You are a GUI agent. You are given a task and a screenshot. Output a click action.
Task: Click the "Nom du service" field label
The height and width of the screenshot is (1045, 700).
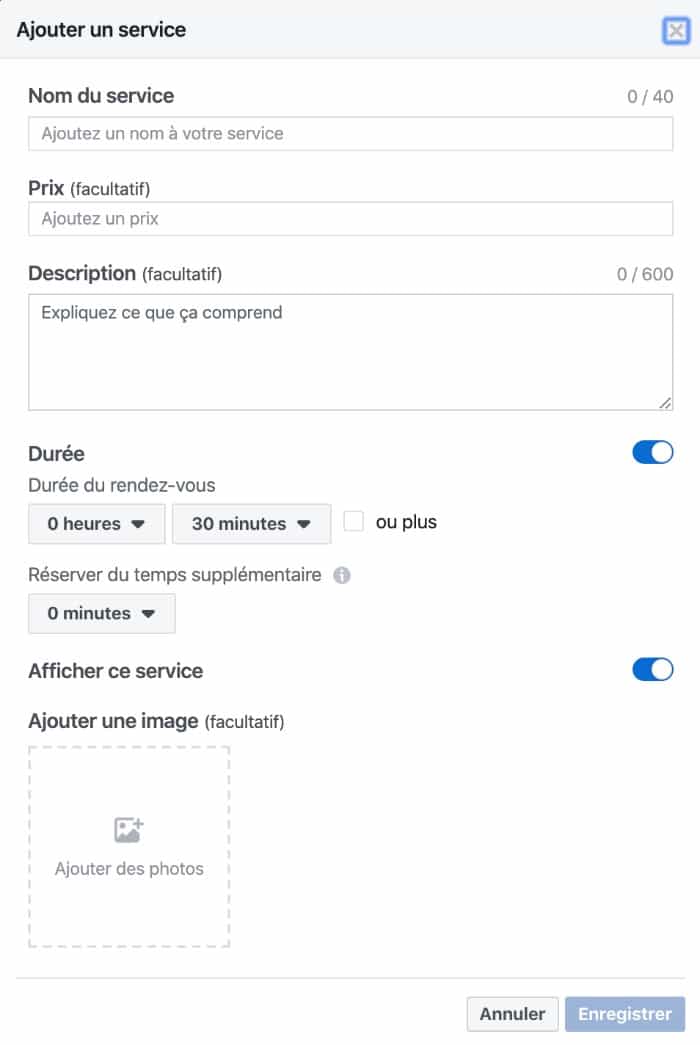click(101, 96)
